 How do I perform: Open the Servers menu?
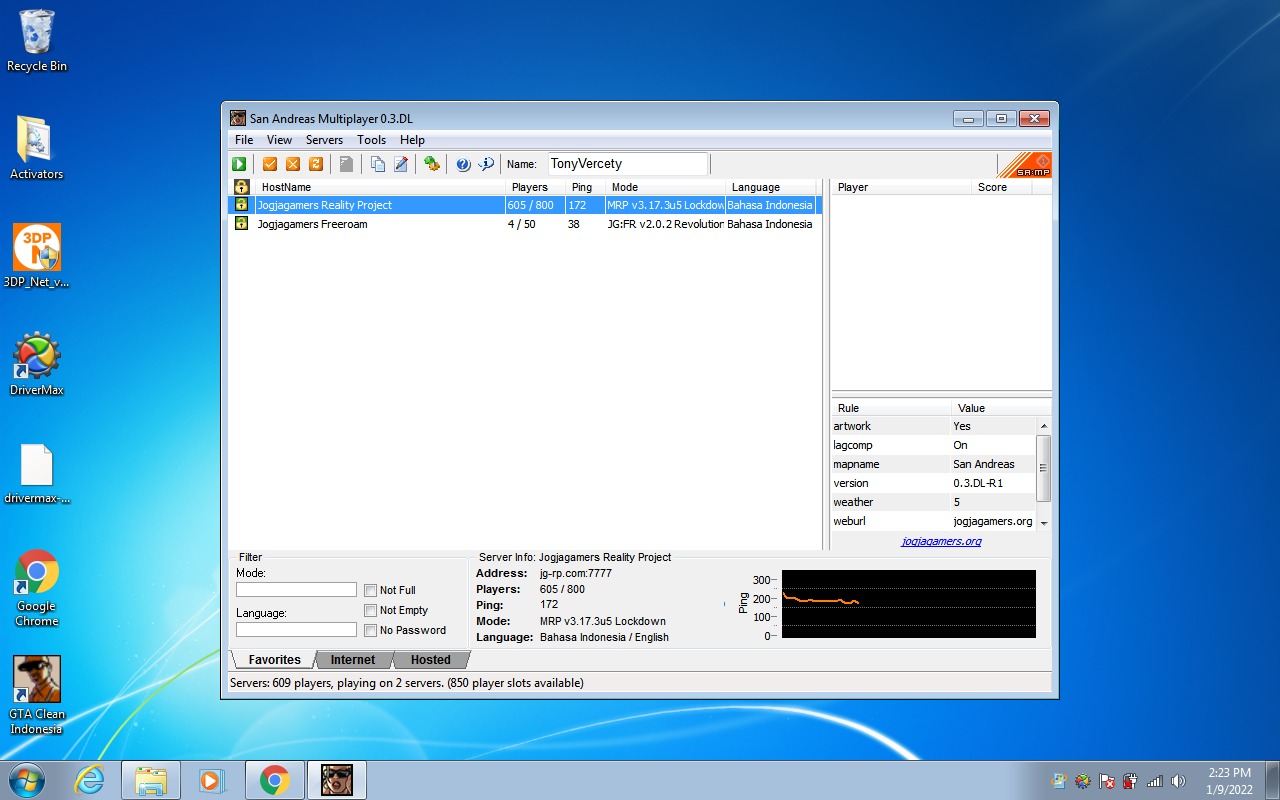coord(324,140)
